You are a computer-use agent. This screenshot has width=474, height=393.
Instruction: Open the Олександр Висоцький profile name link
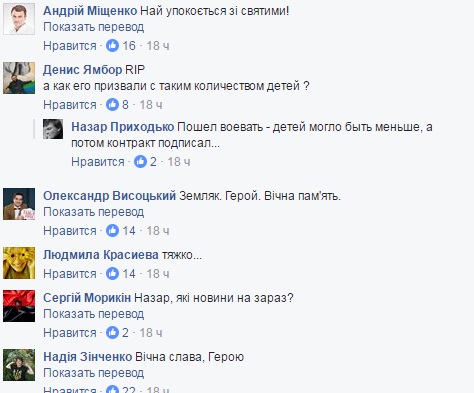(110, 196)
